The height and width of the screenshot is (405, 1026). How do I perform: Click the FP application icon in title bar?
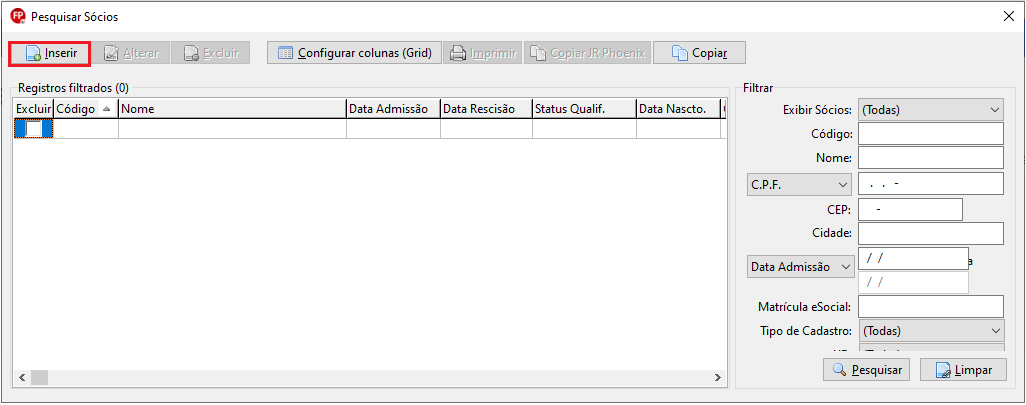18,16
